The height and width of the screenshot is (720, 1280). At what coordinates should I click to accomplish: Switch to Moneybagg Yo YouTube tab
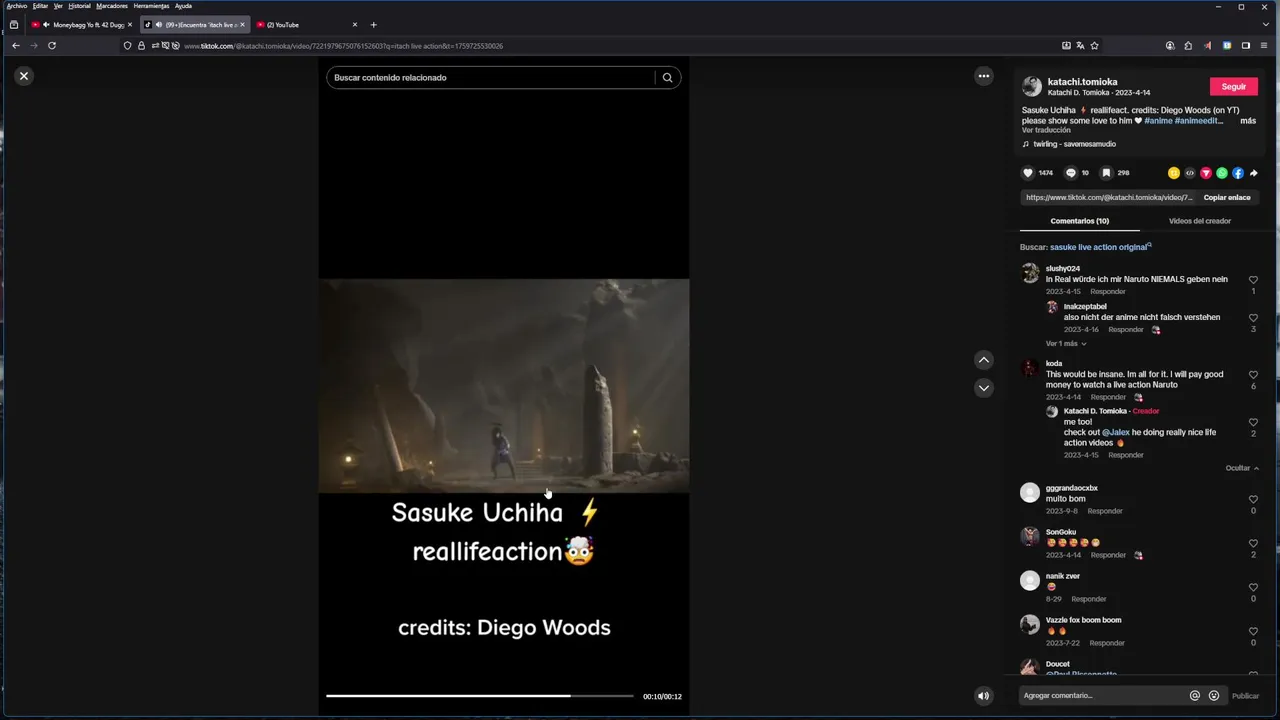(82, 25)
